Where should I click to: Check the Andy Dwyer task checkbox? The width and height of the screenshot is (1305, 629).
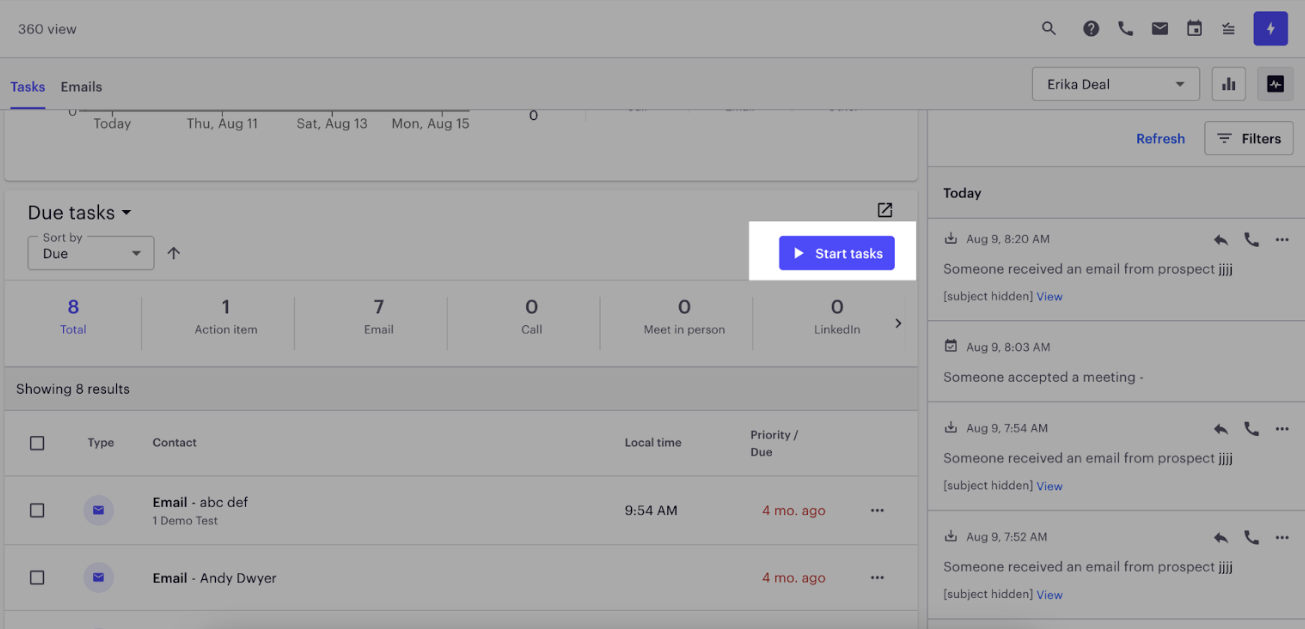pos(37,577)
